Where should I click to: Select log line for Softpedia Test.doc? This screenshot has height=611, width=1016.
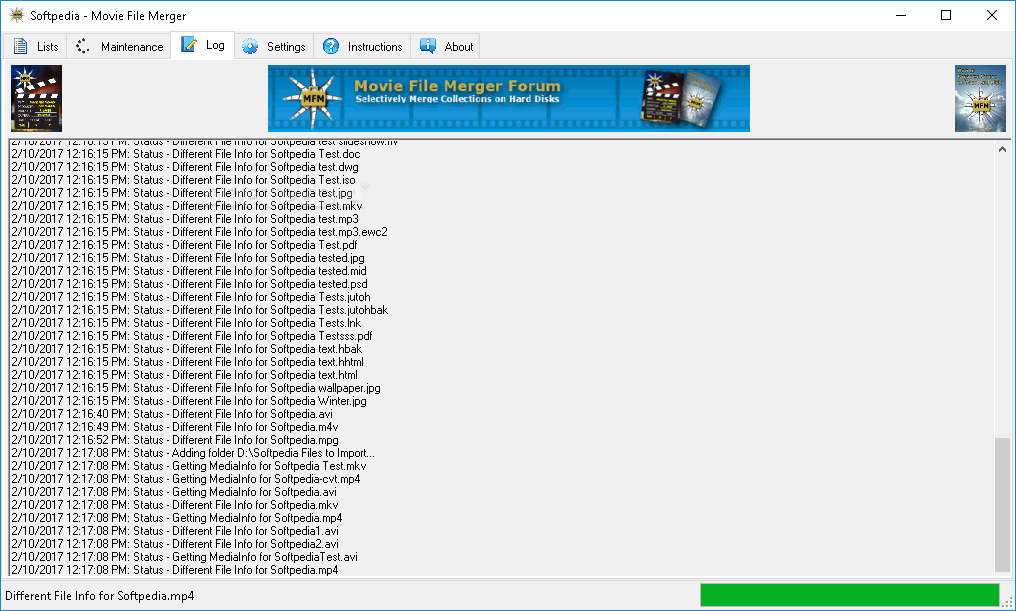(x=185, y=154)
